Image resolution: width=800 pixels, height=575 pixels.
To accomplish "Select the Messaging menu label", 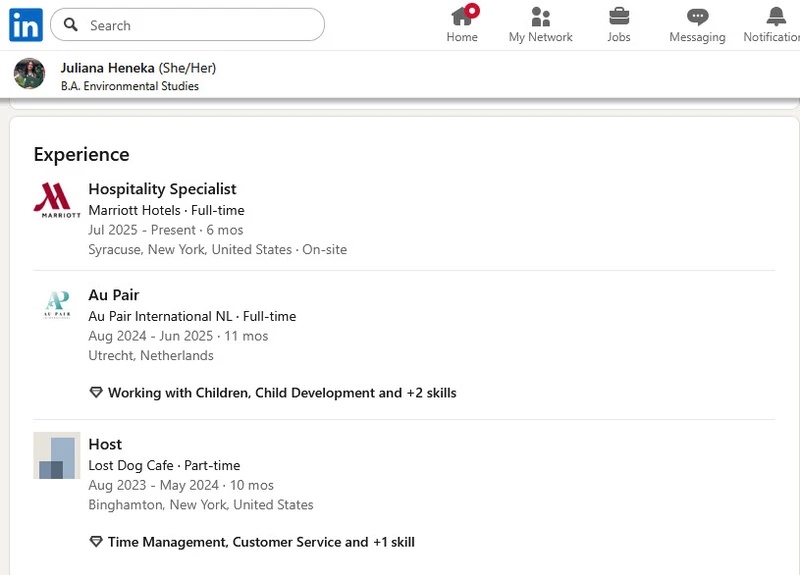I will [x=697, y=37].
